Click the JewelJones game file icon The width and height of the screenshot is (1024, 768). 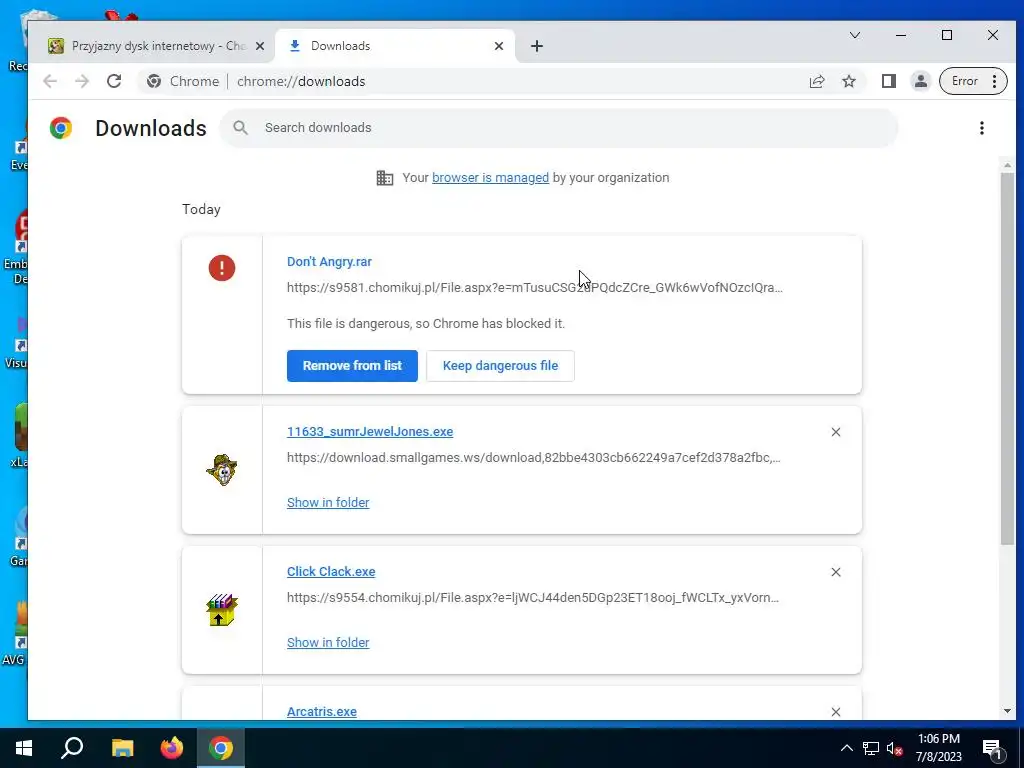[x=222, y=470]
